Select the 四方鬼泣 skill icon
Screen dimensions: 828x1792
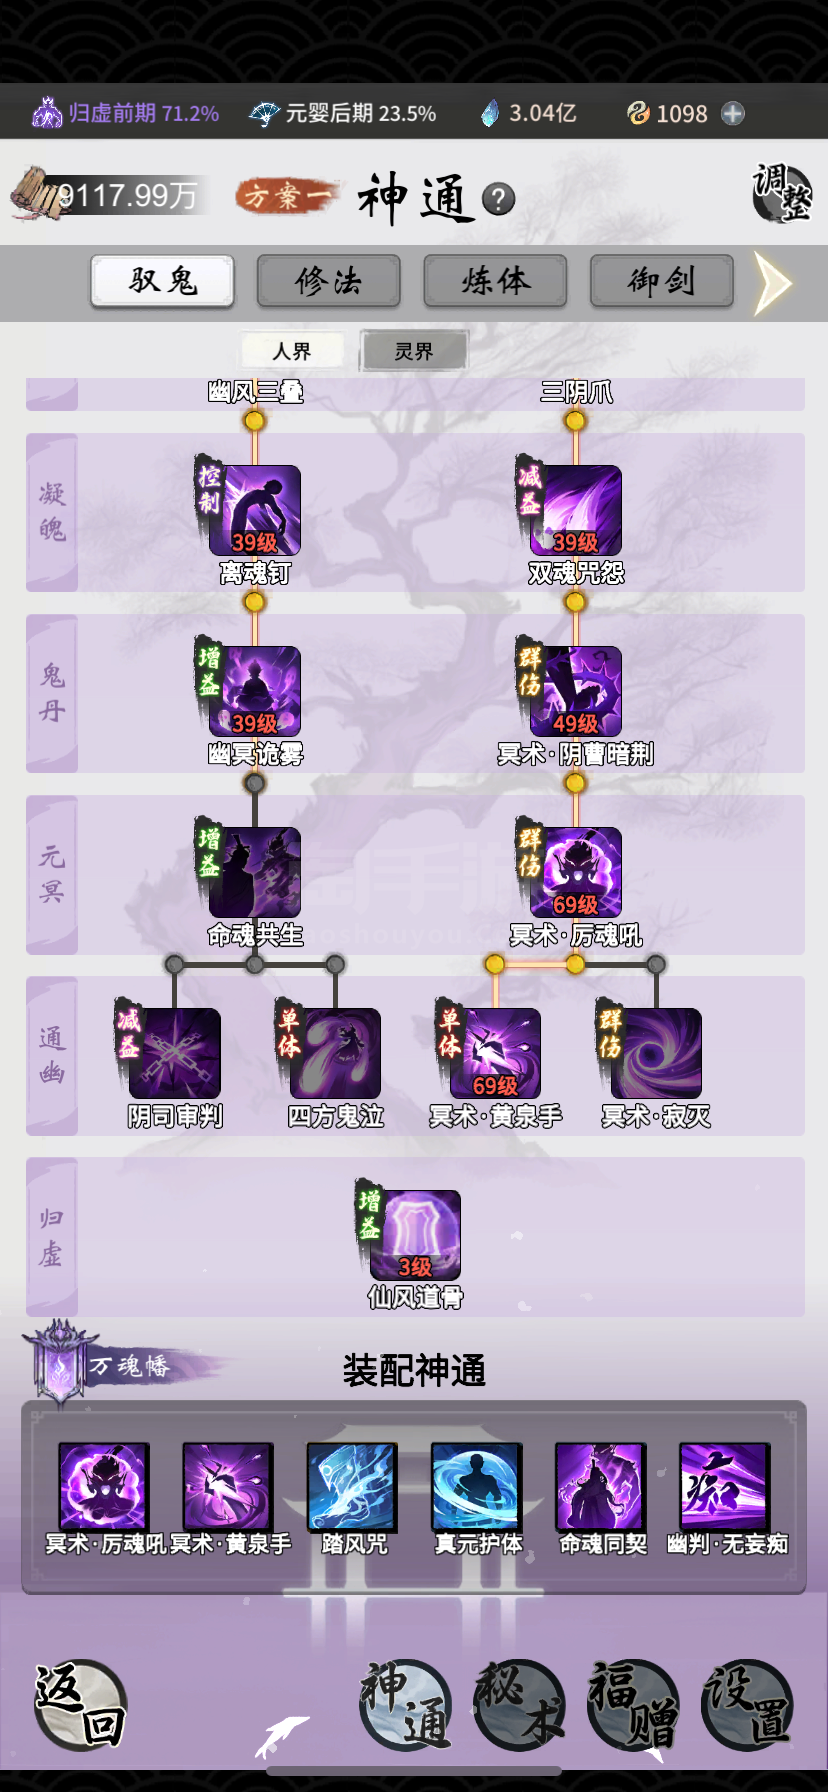pyautogui.click(x=335, y=1053)
